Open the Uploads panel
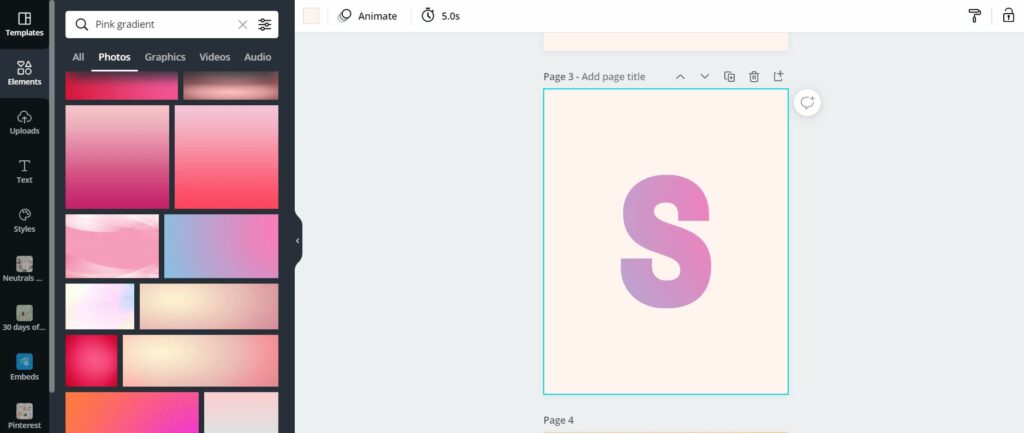This screenshot has height=433, width=1024. click(24, 123)
